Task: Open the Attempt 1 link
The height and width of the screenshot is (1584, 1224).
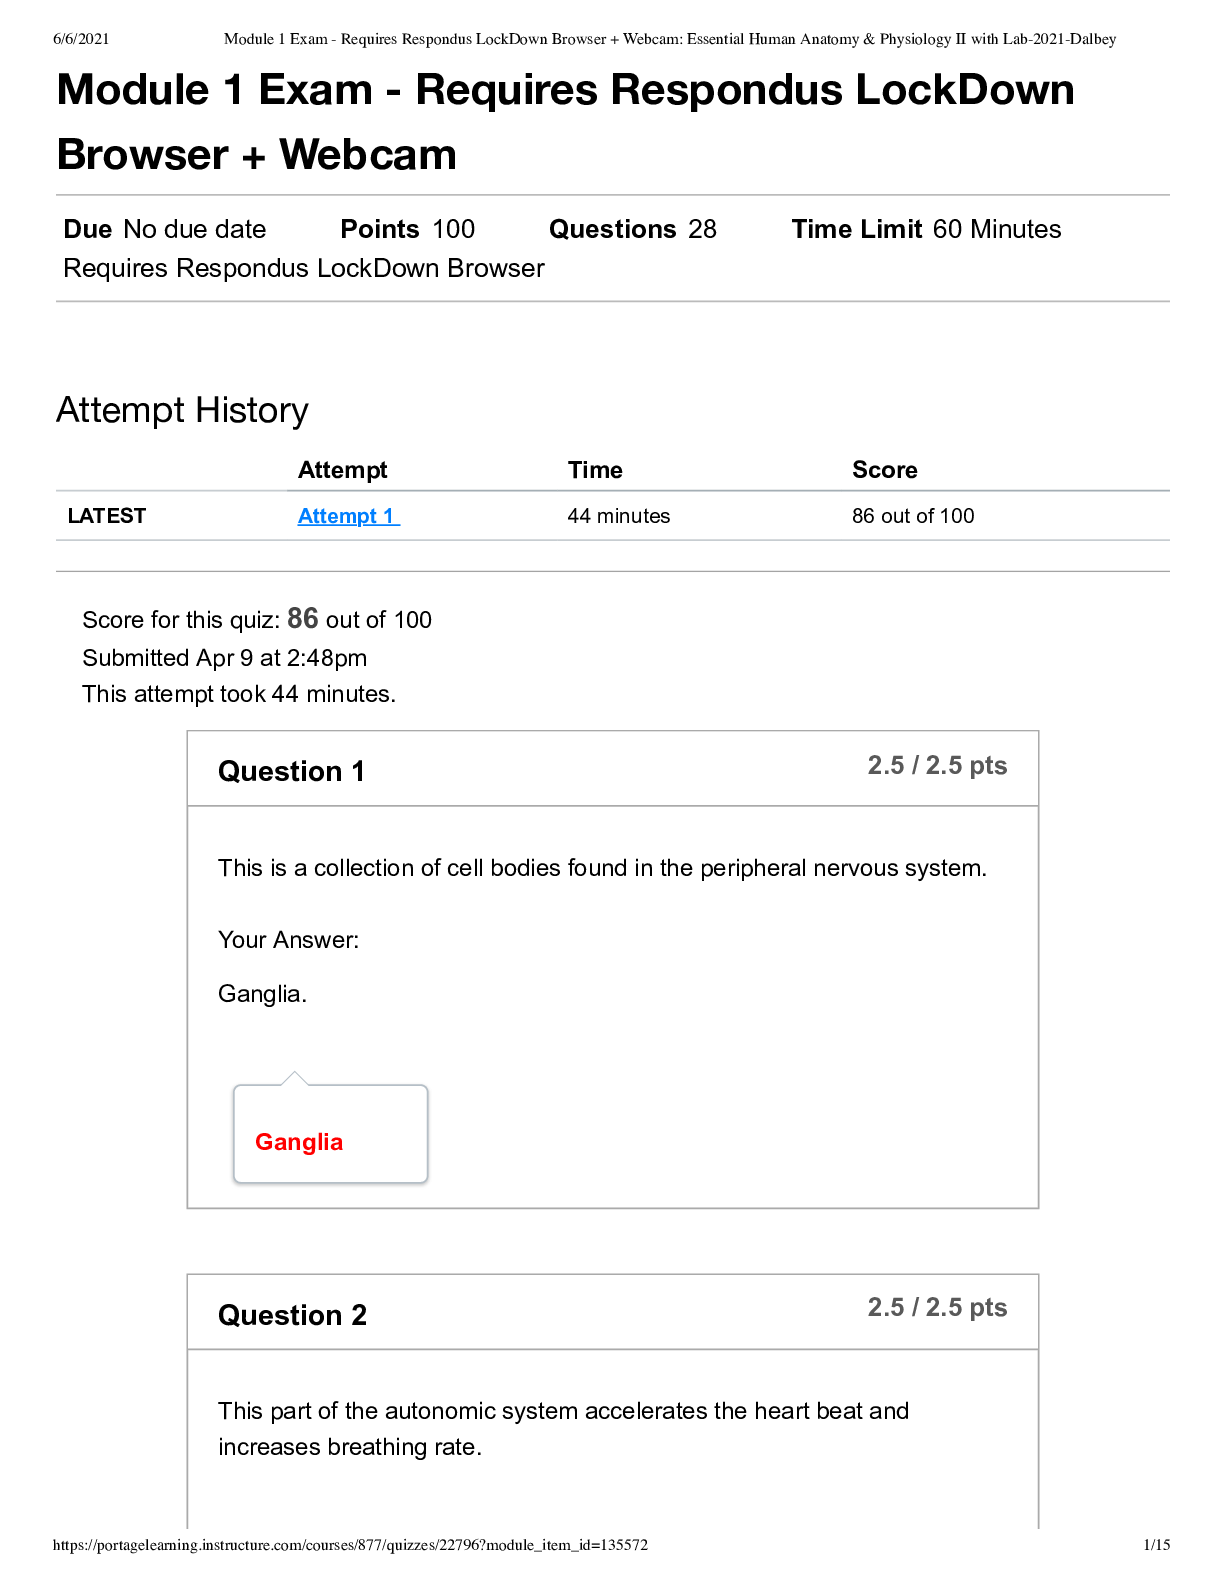Action: (348, 516)
